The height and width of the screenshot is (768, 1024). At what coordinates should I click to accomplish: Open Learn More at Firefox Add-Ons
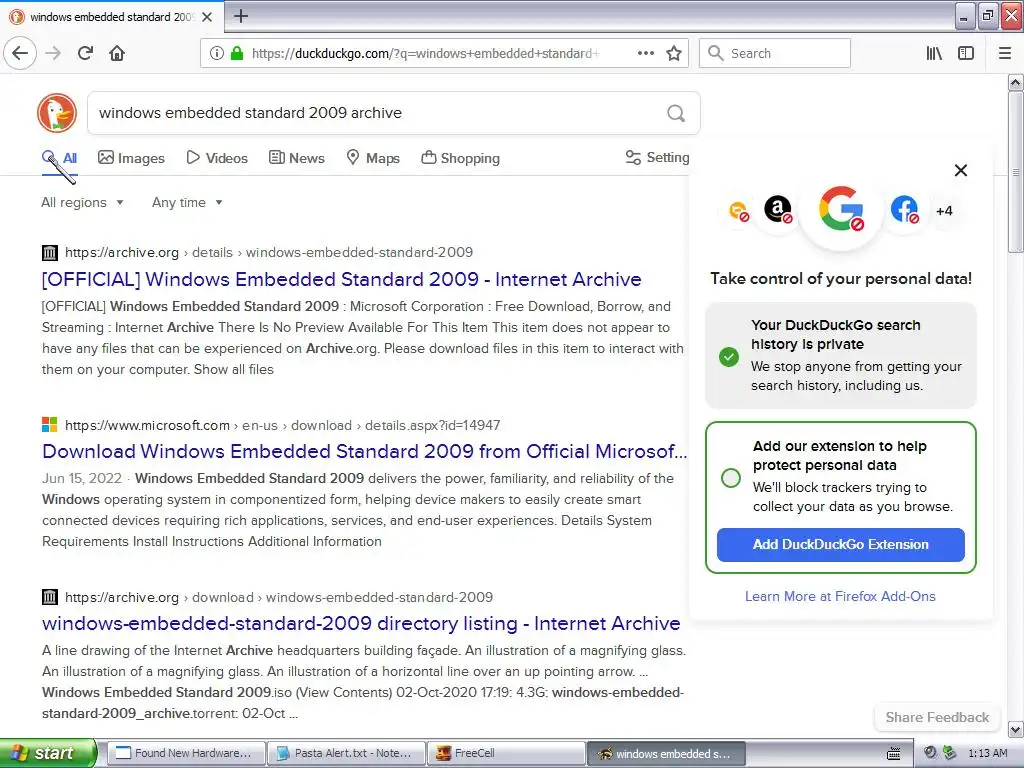tap(840, 596)
